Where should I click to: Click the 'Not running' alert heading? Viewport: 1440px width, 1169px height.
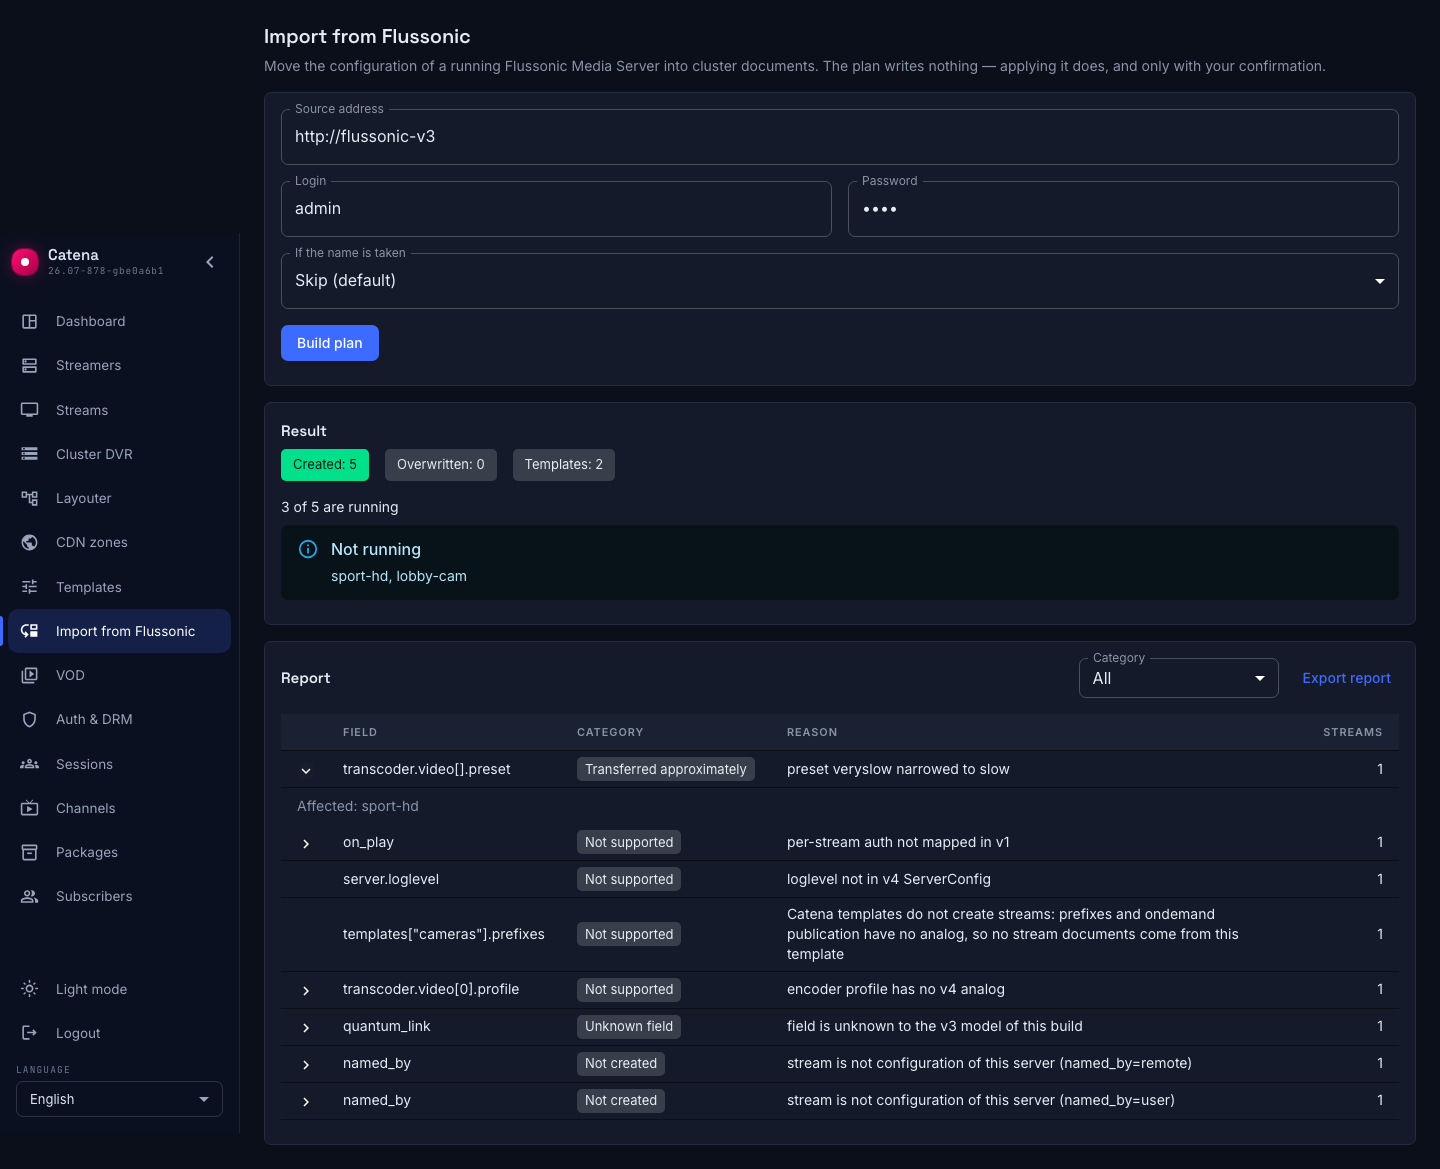(376, 549)
